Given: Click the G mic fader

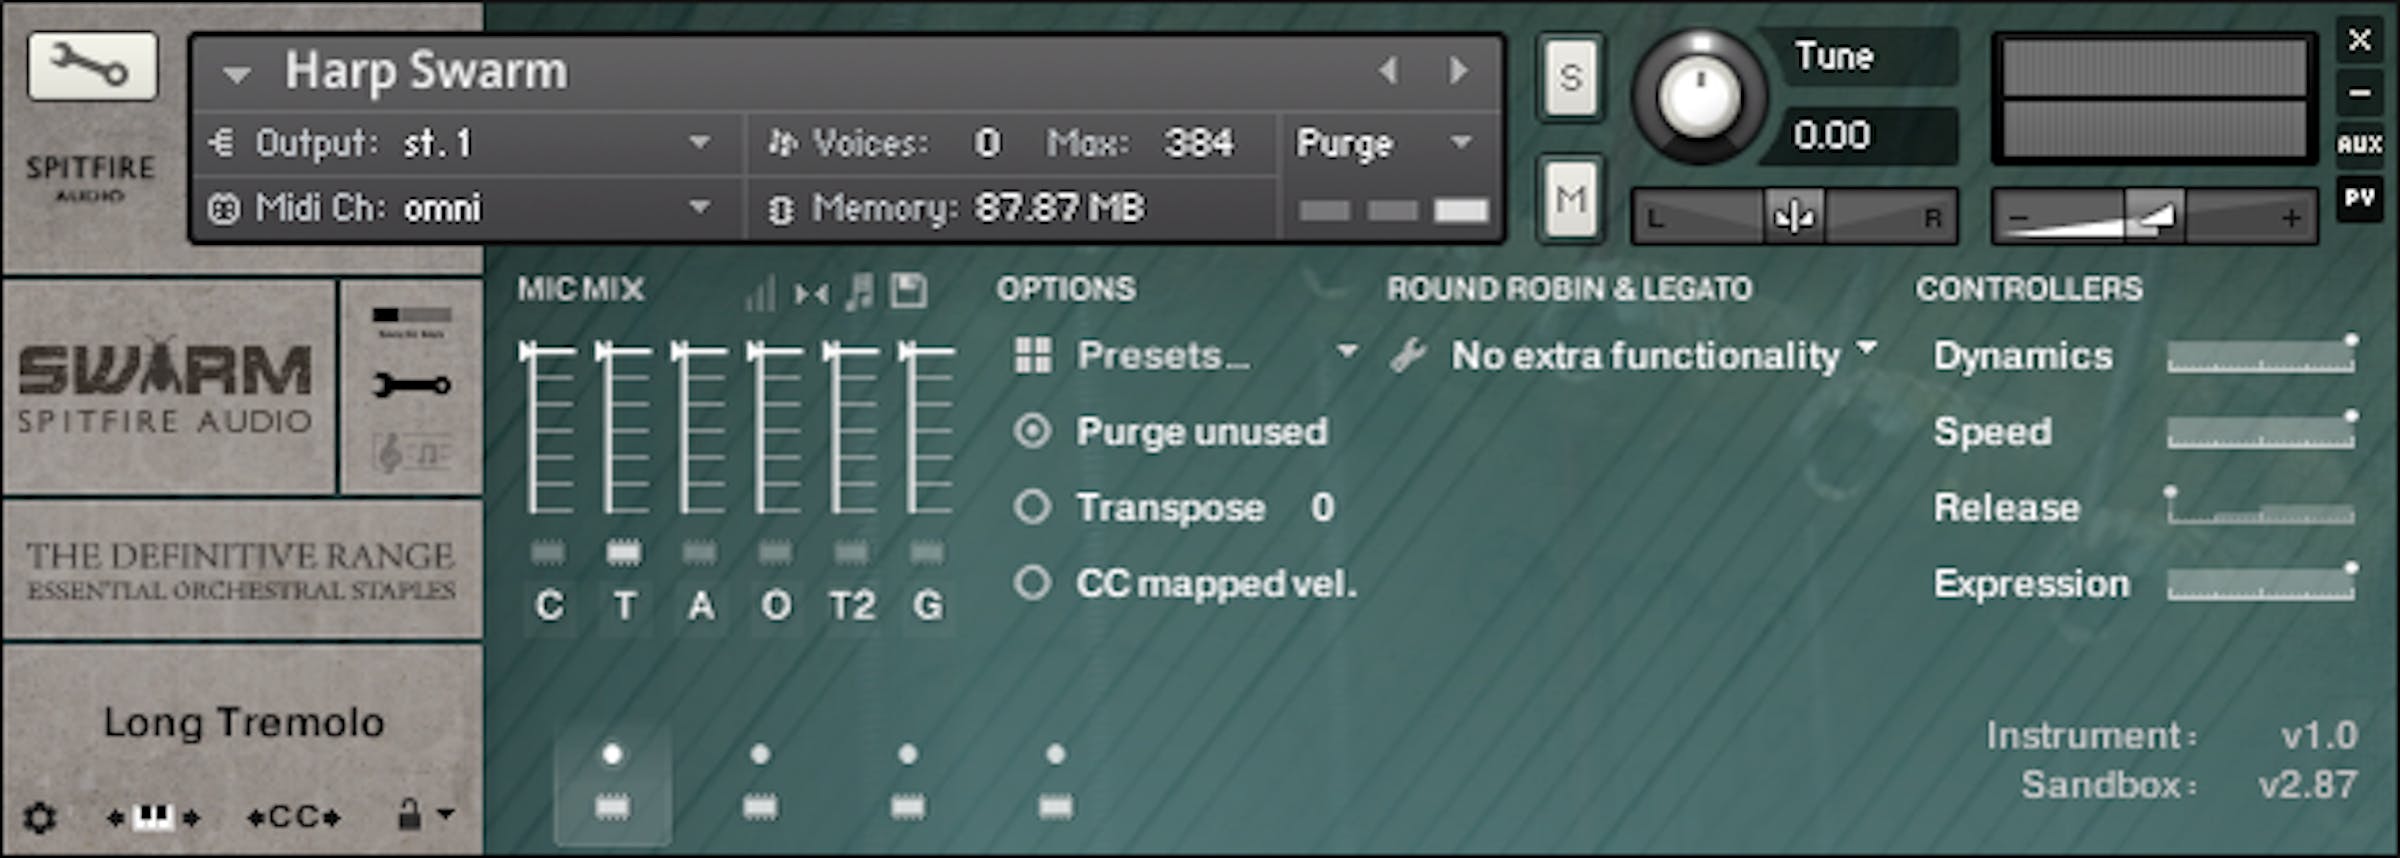Looking at the screenshot, I should (x=927, y=426).
